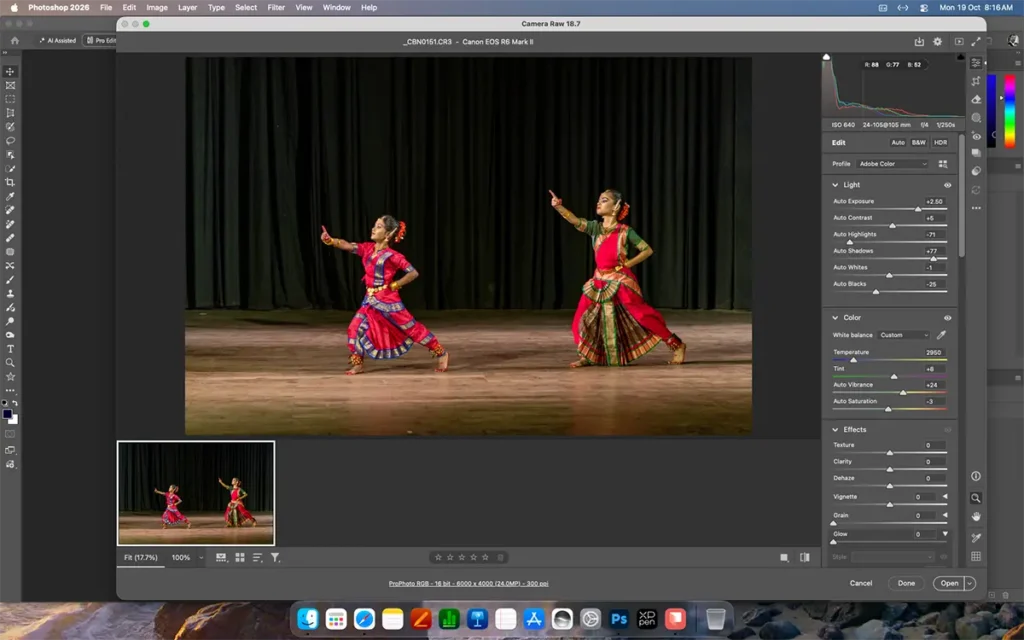The height and width of the screenshot is (640, 1024).
Task: Open the ProPhoto RGB workflow options link
Action: [x=468, y=584]
